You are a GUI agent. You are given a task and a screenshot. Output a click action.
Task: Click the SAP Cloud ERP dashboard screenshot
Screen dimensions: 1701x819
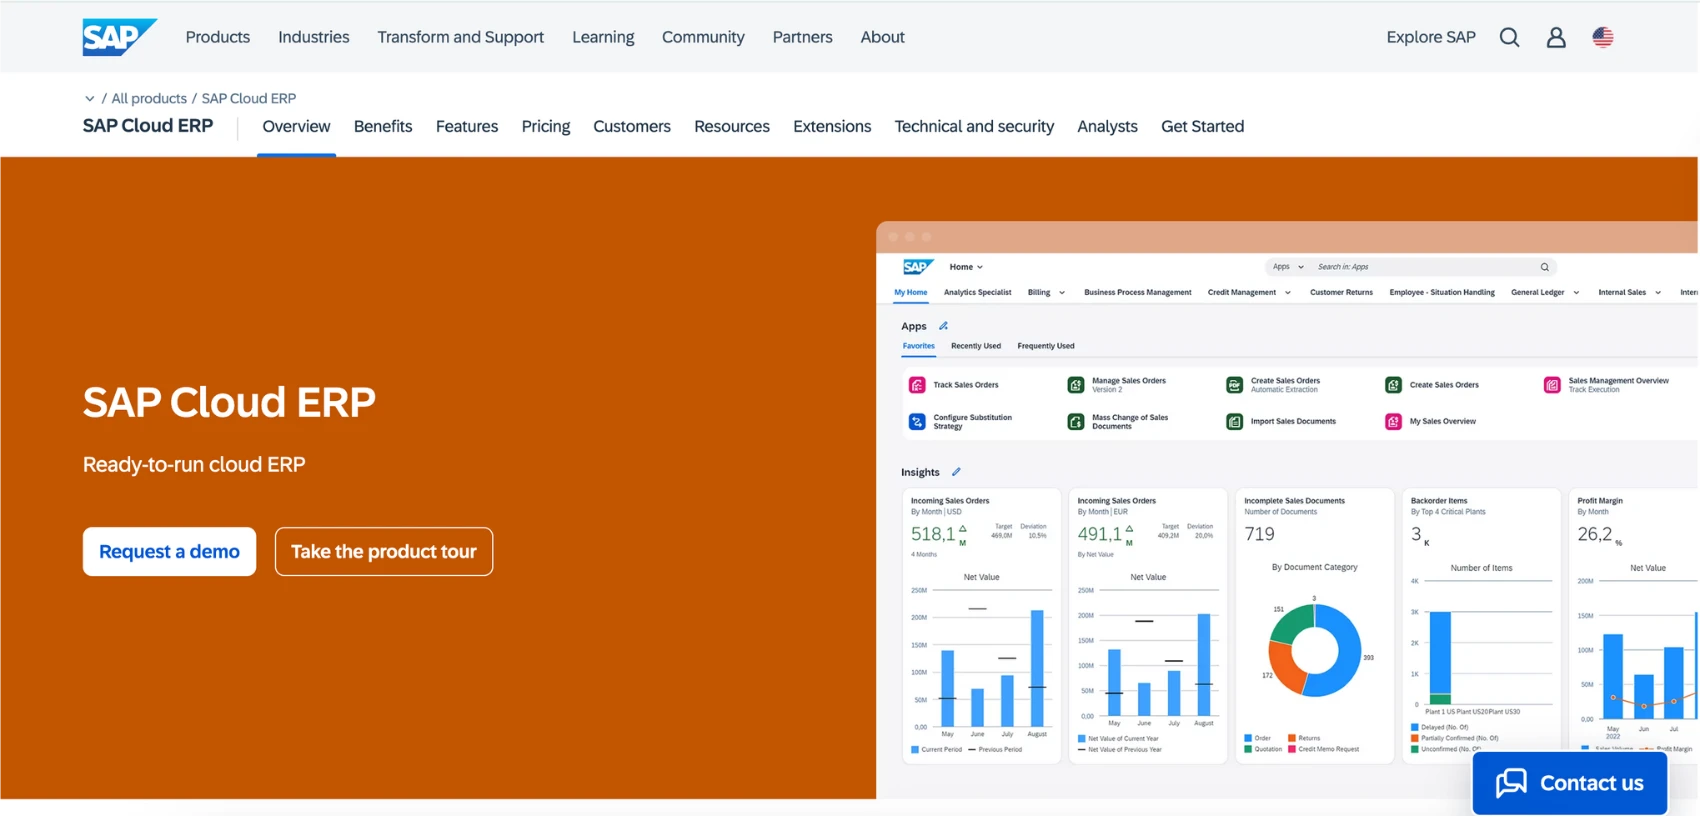pyautogui.click(x=1288, y=511)
